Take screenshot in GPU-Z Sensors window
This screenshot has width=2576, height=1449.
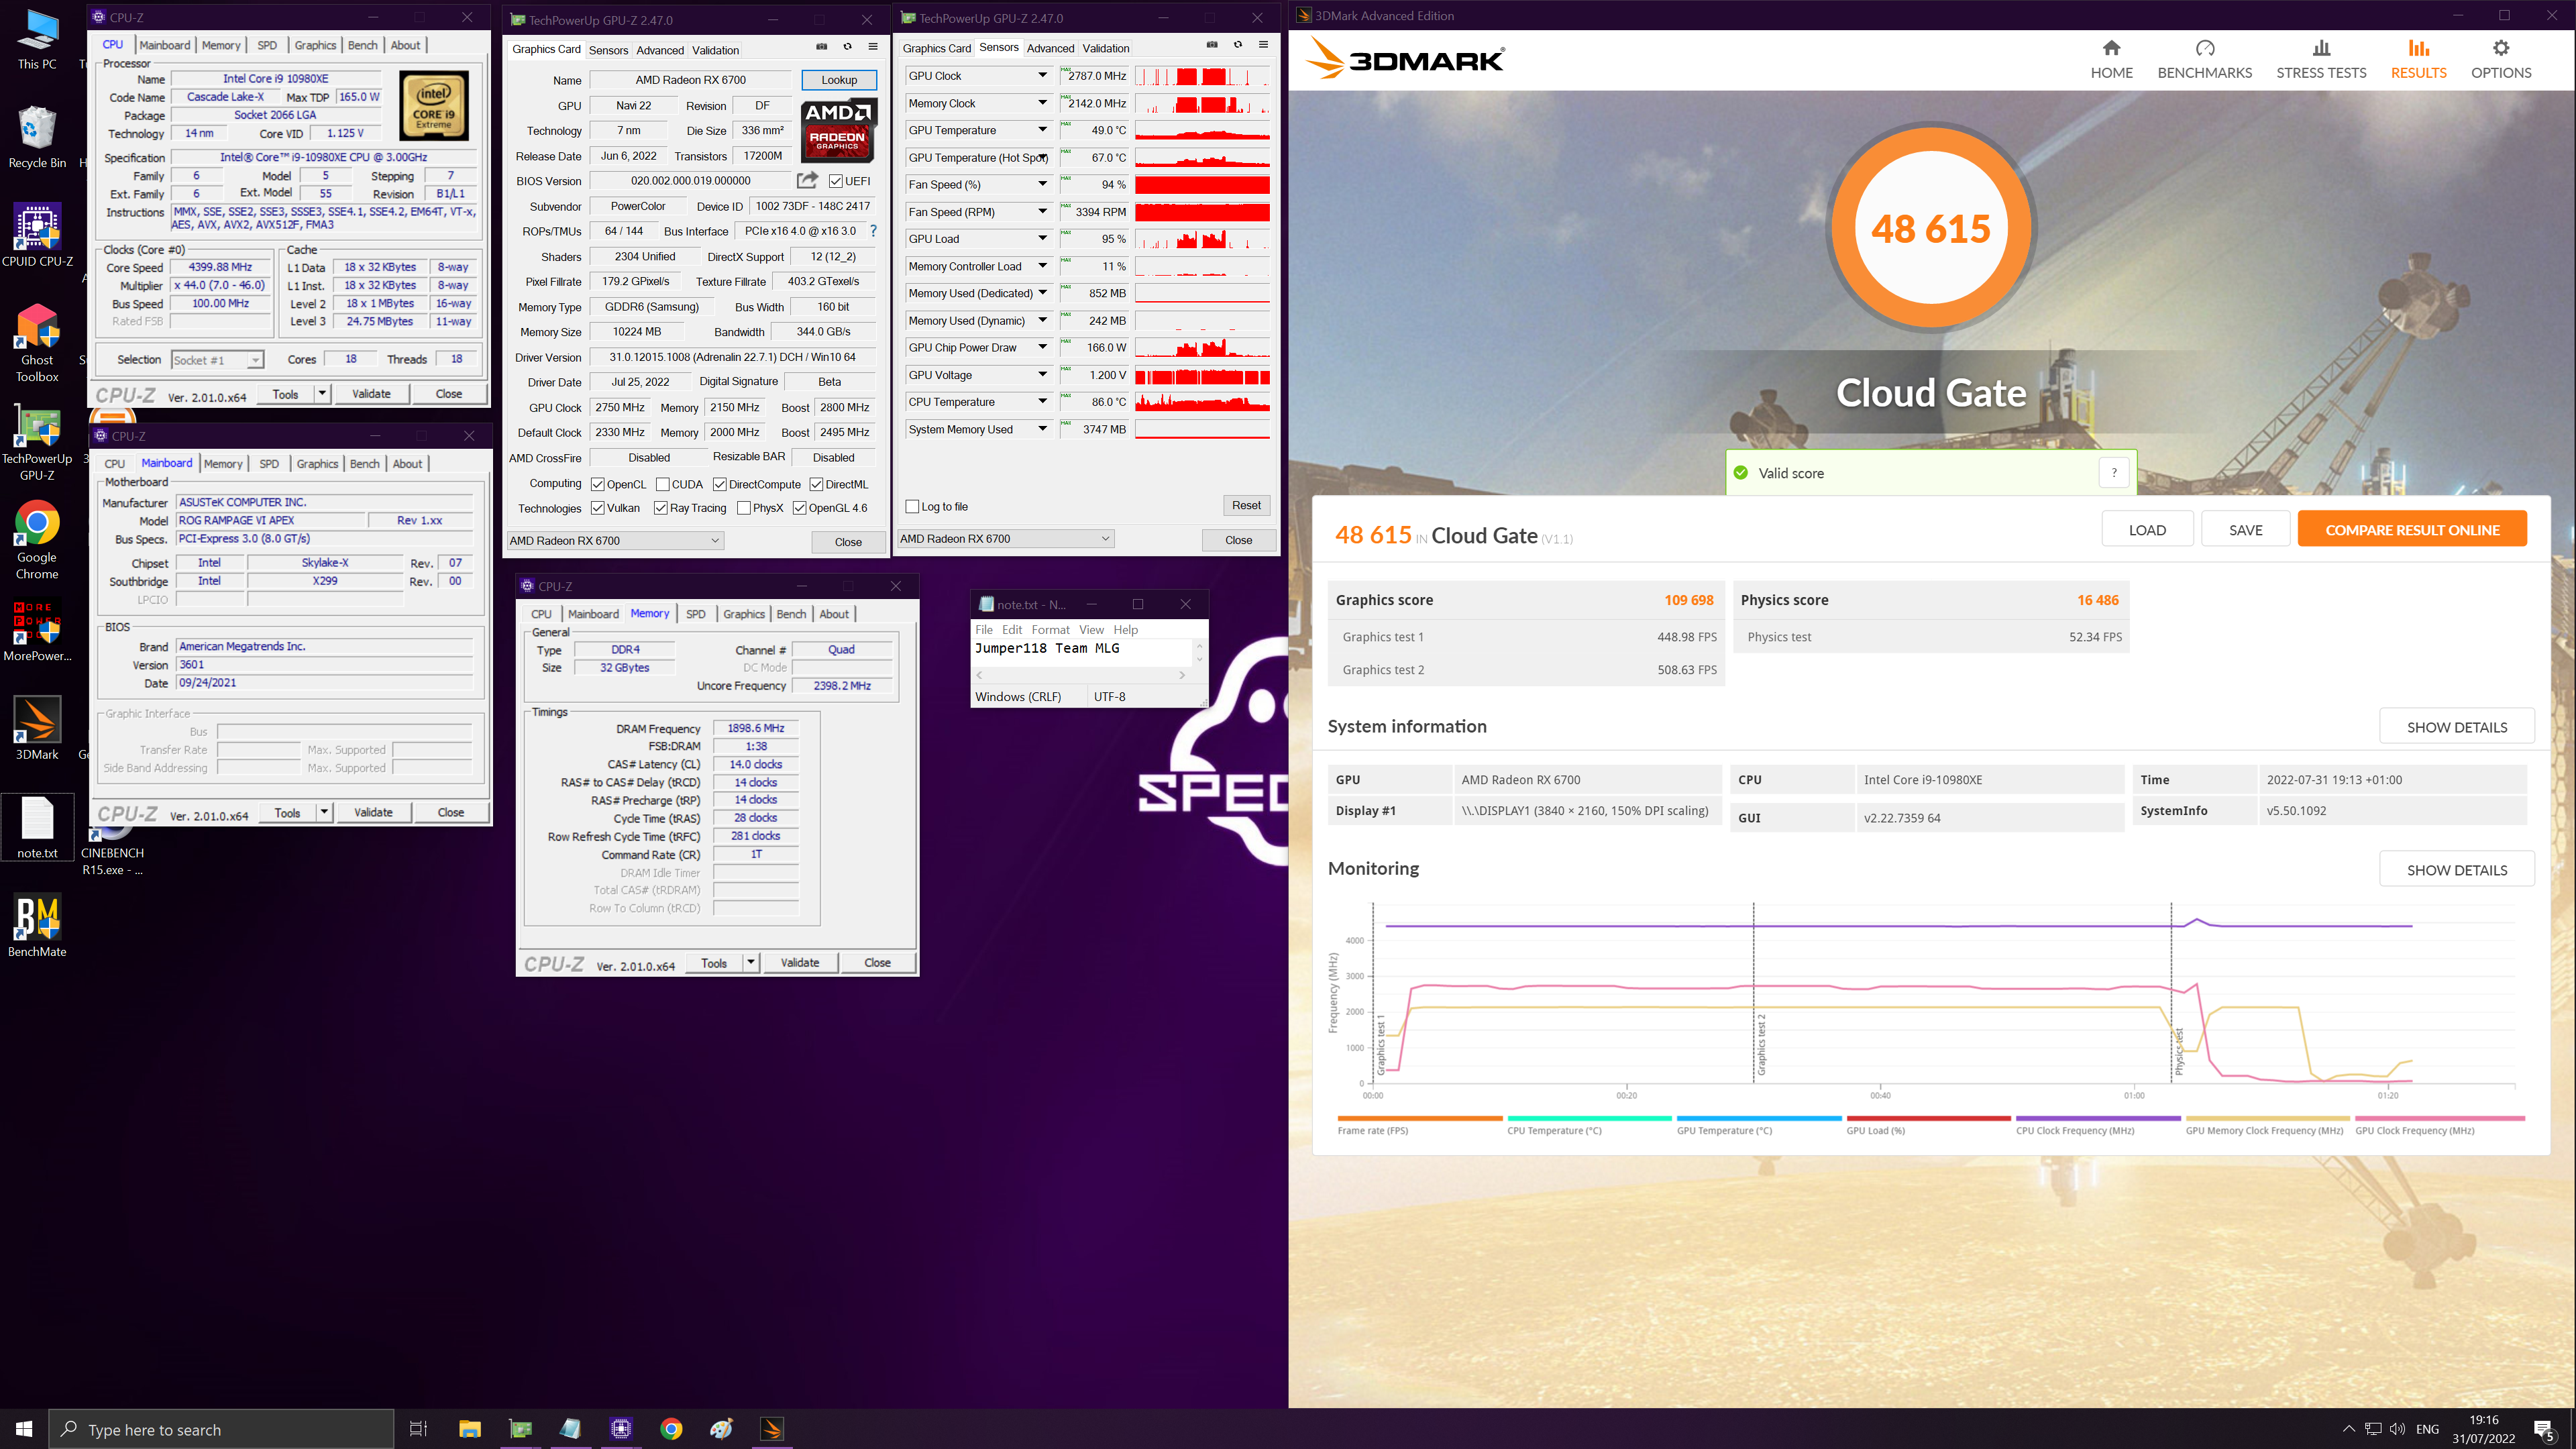tap(1211, 44)
